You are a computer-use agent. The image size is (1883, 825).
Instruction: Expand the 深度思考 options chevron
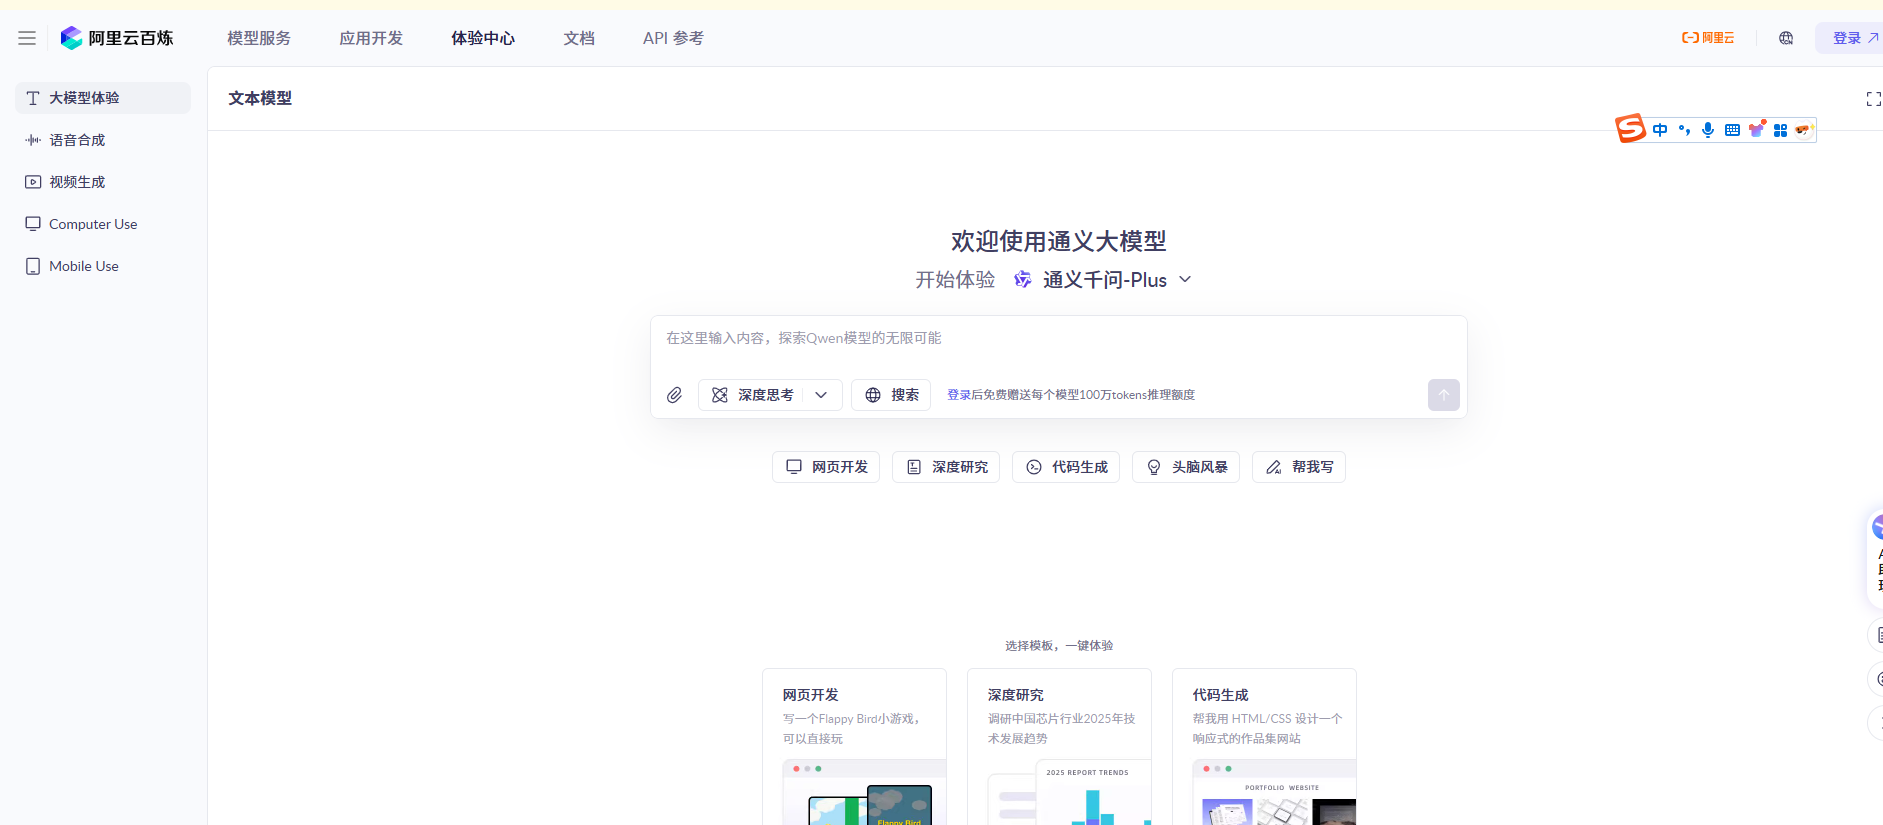[821, 395]
